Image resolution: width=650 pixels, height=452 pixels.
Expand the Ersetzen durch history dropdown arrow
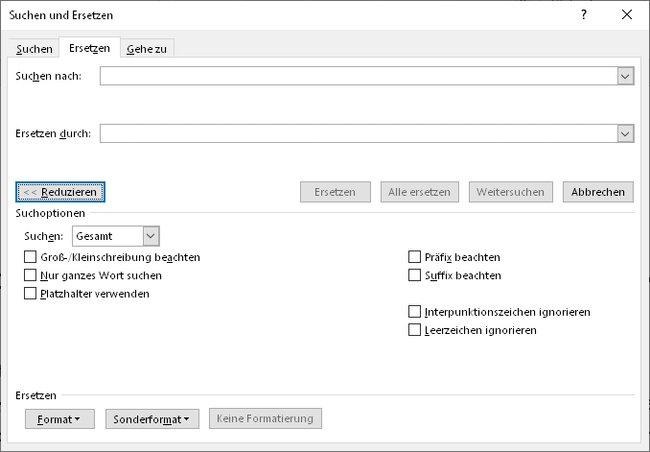(626, 134)
